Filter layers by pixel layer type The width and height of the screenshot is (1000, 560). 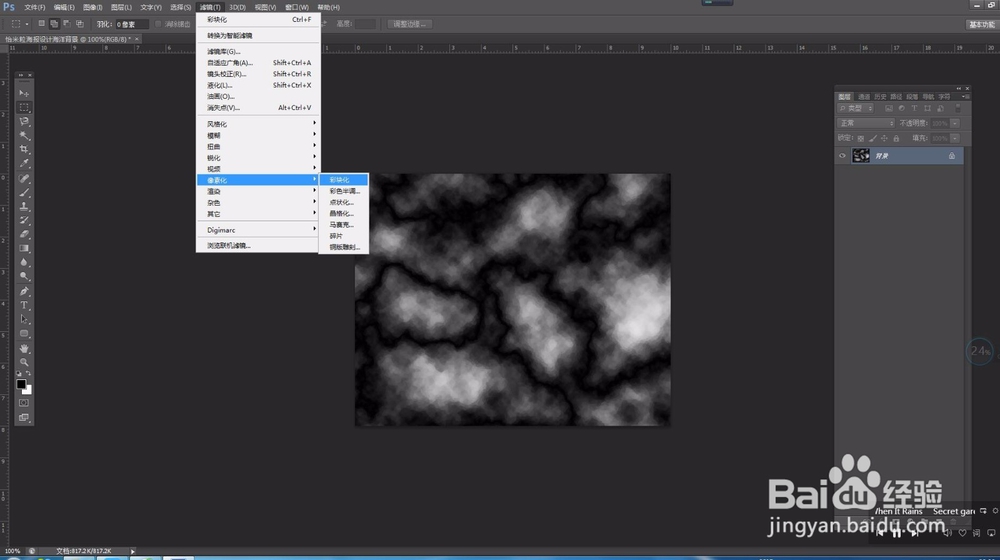tap(888, 108)
